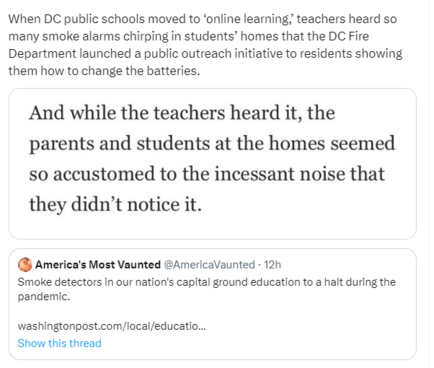Select the @AmericaVaunted handle
Viewport: 434px width, 368px height.
(x=209, y=265)
